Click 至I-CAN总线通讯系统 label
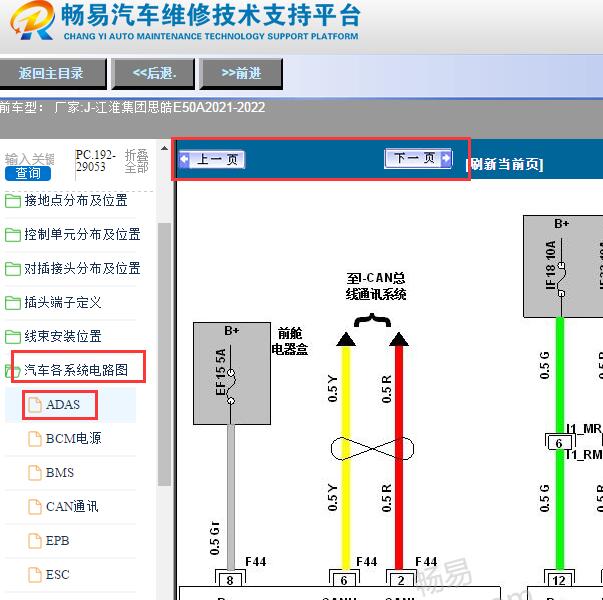The width and height of the screenshot is (603, 600). (x=376, y=286)
